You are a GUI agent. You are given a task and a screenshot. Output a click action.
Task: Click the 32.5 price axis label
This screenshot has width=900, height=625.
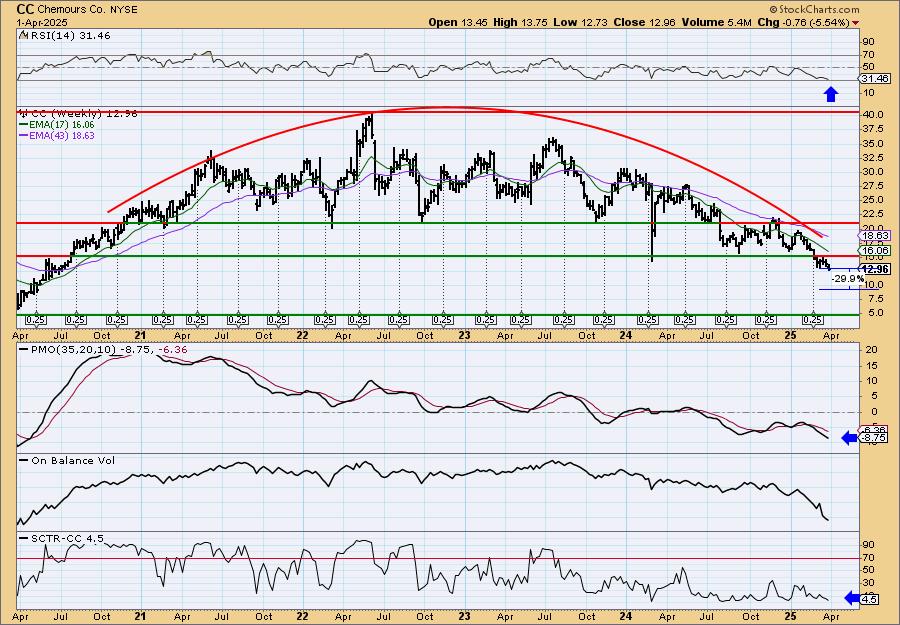pyautogui.click(x=874, y=158)
